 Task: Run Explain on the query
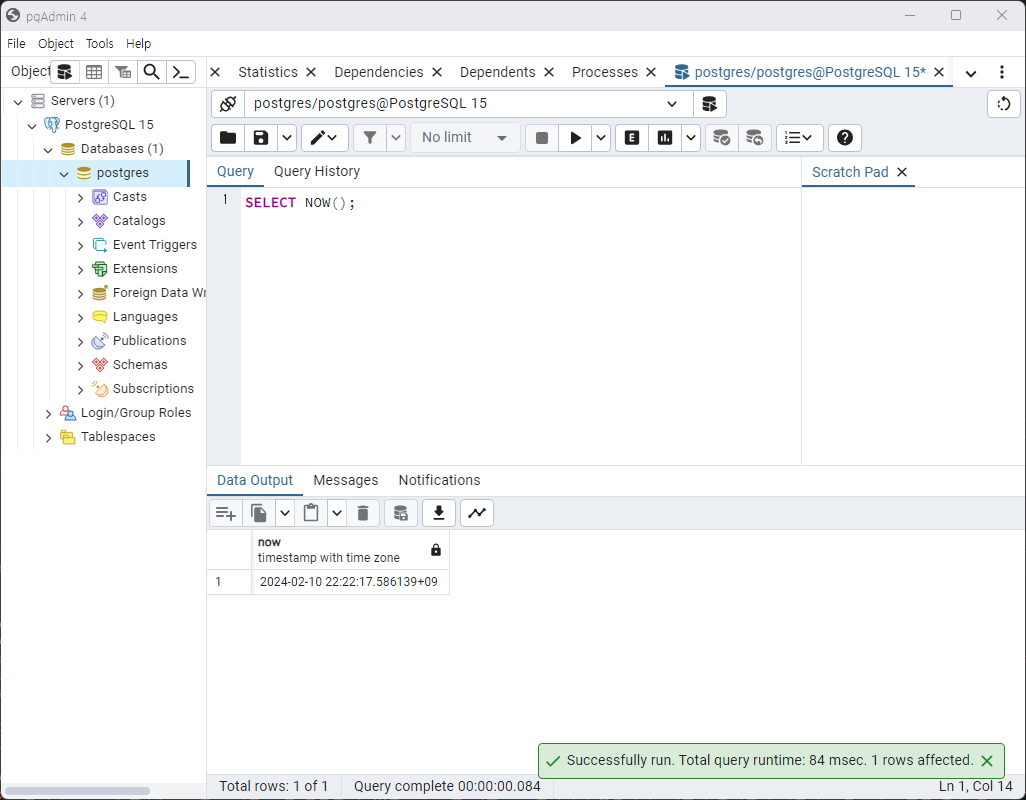(631, 137)
